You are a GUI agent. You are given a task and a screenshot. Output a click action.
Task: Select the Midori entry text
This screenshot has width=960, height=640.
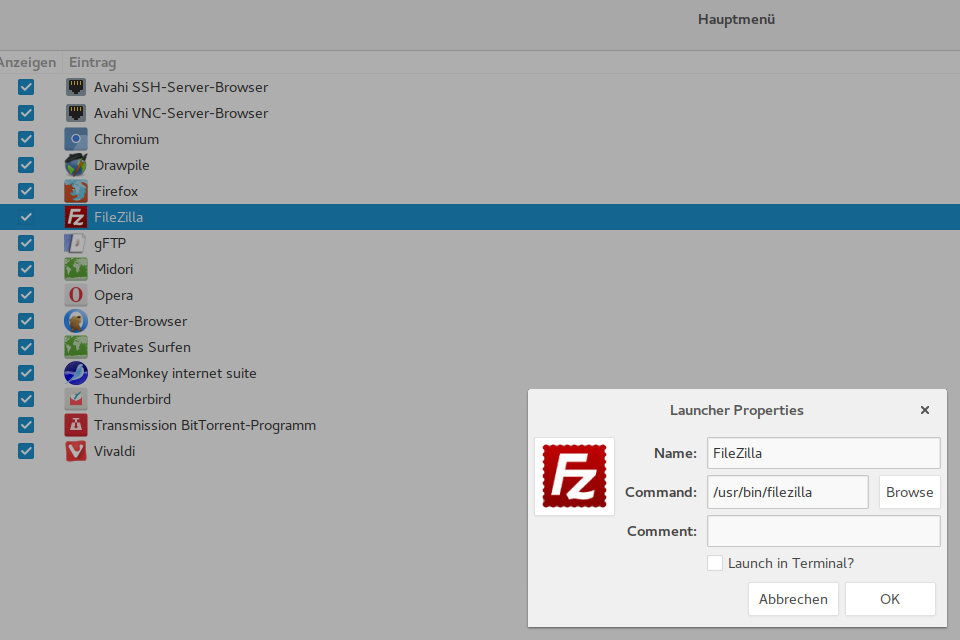pos(113,269)
